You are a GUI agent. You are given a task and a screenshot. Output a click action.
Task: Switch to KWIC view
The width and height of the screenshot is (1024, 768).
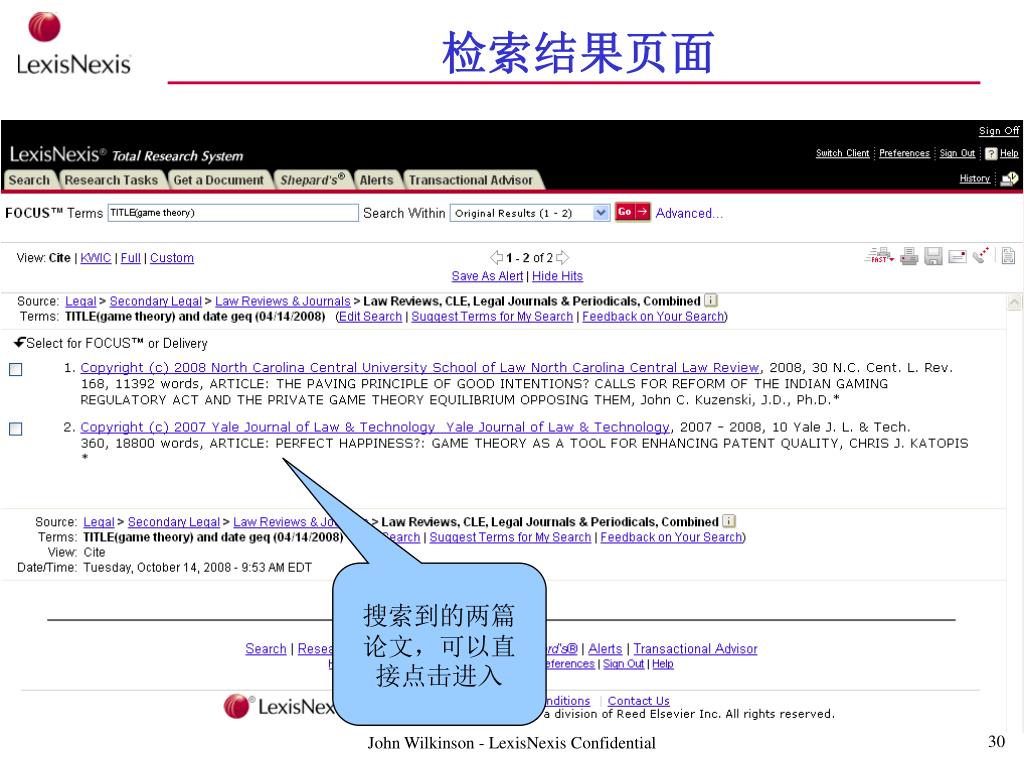95,258
